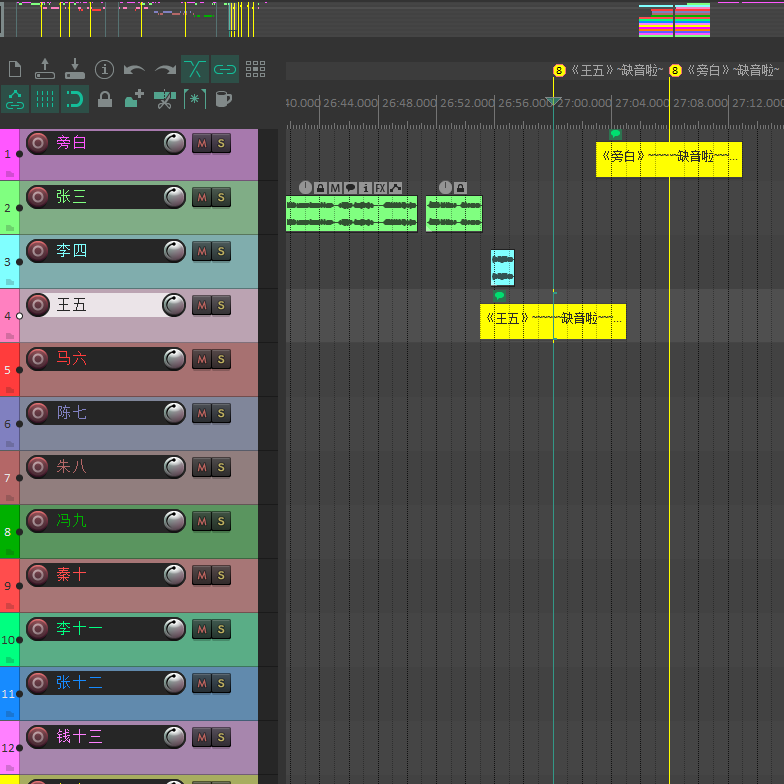Click the 张十二 track pan knob

pyautogui.click(x=174, y=683)
